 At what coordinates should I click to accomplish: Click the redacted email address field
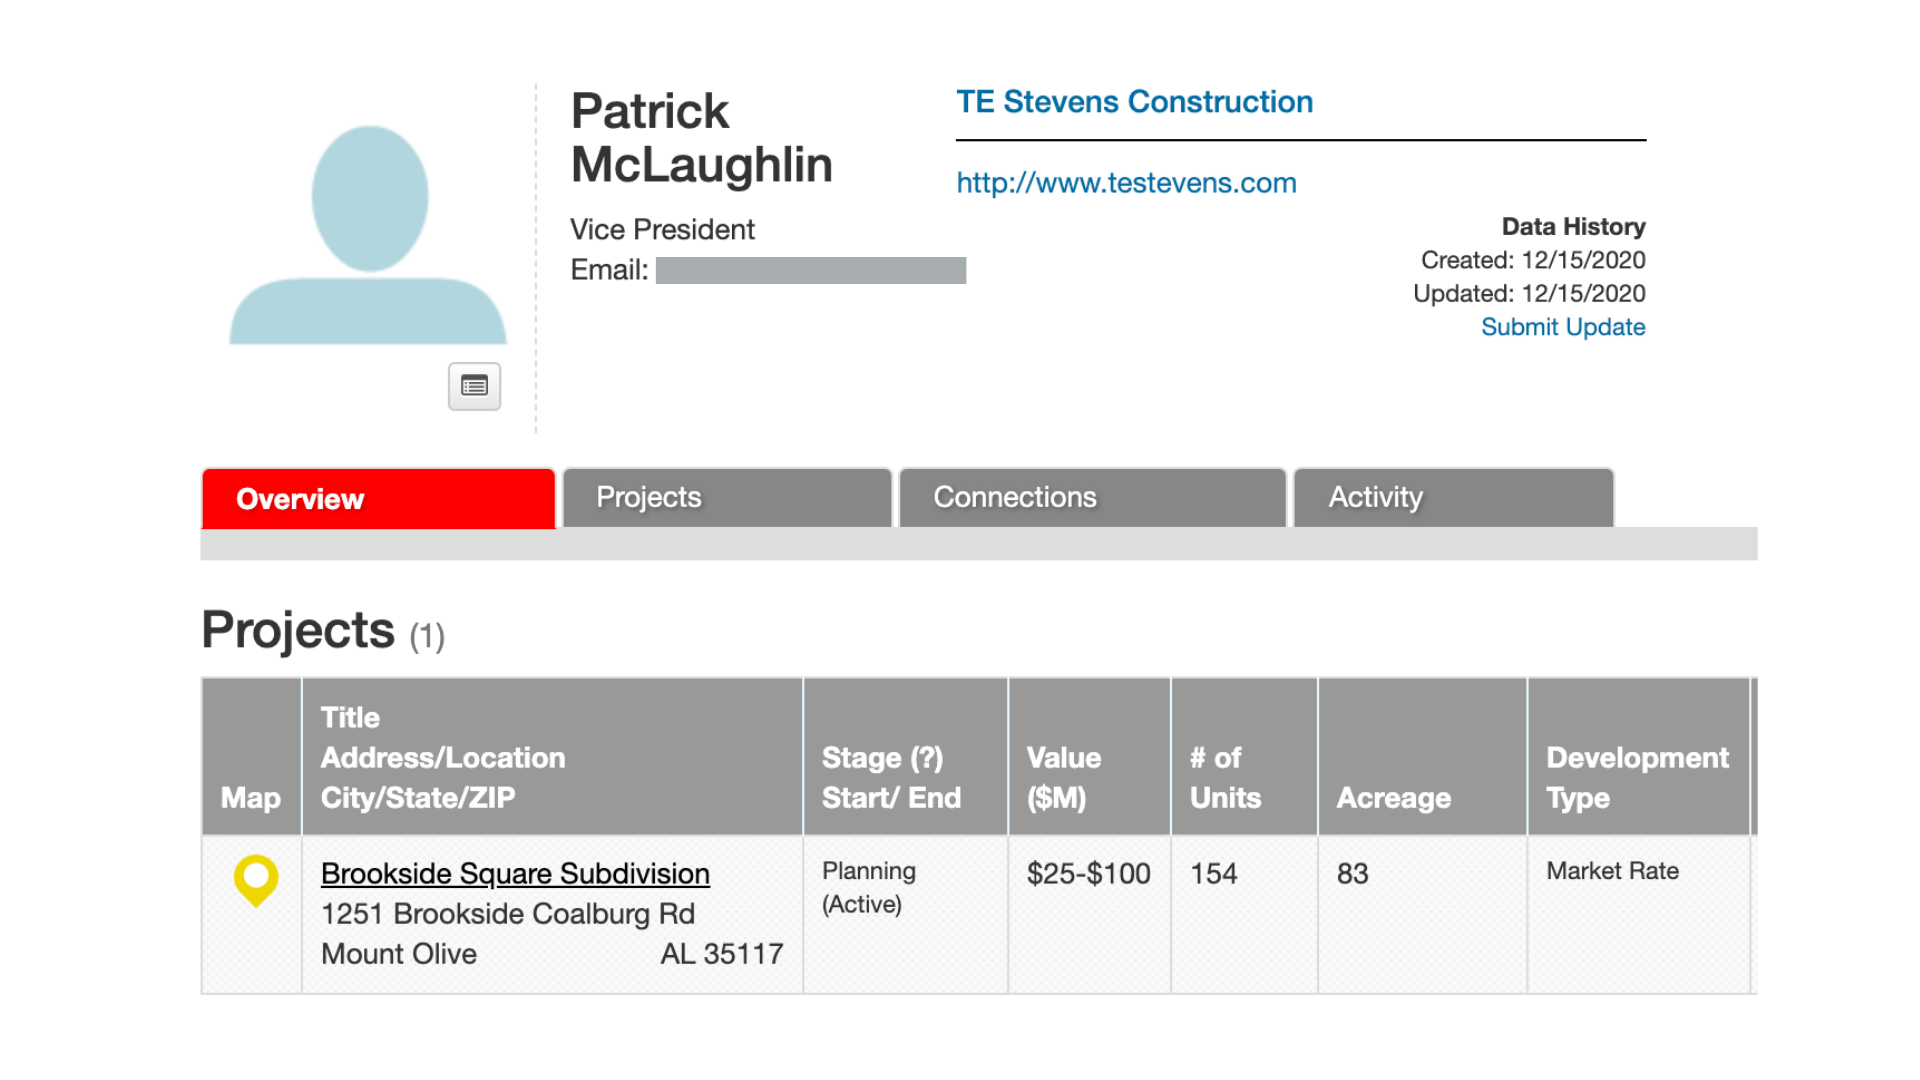click(811, 270)
